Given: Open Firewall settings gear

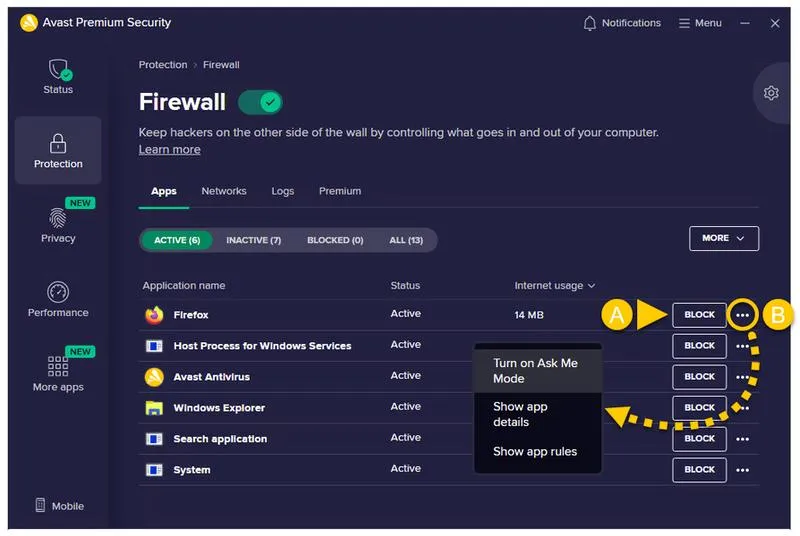Looking at the screenshot, I should coord(771,93).
